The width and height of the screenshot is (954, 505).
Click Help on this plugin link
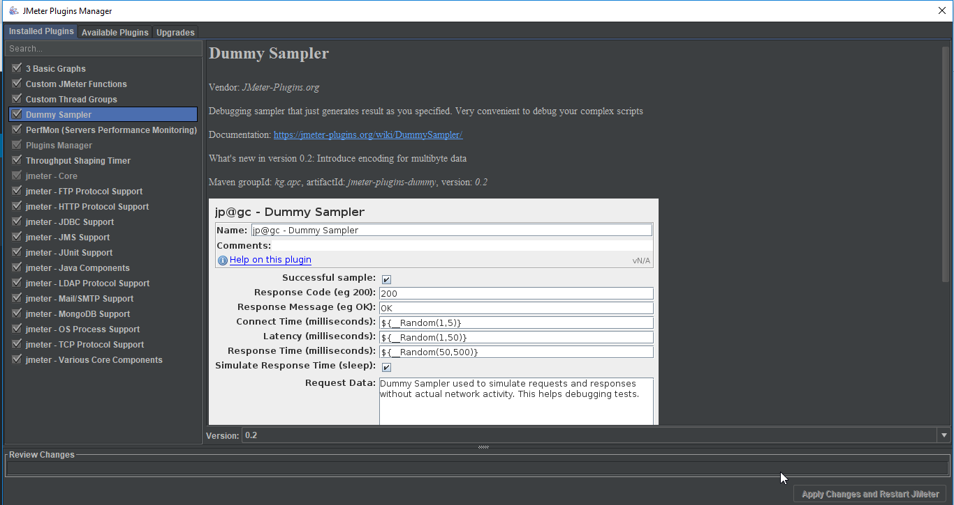click(x=270, y=260)
